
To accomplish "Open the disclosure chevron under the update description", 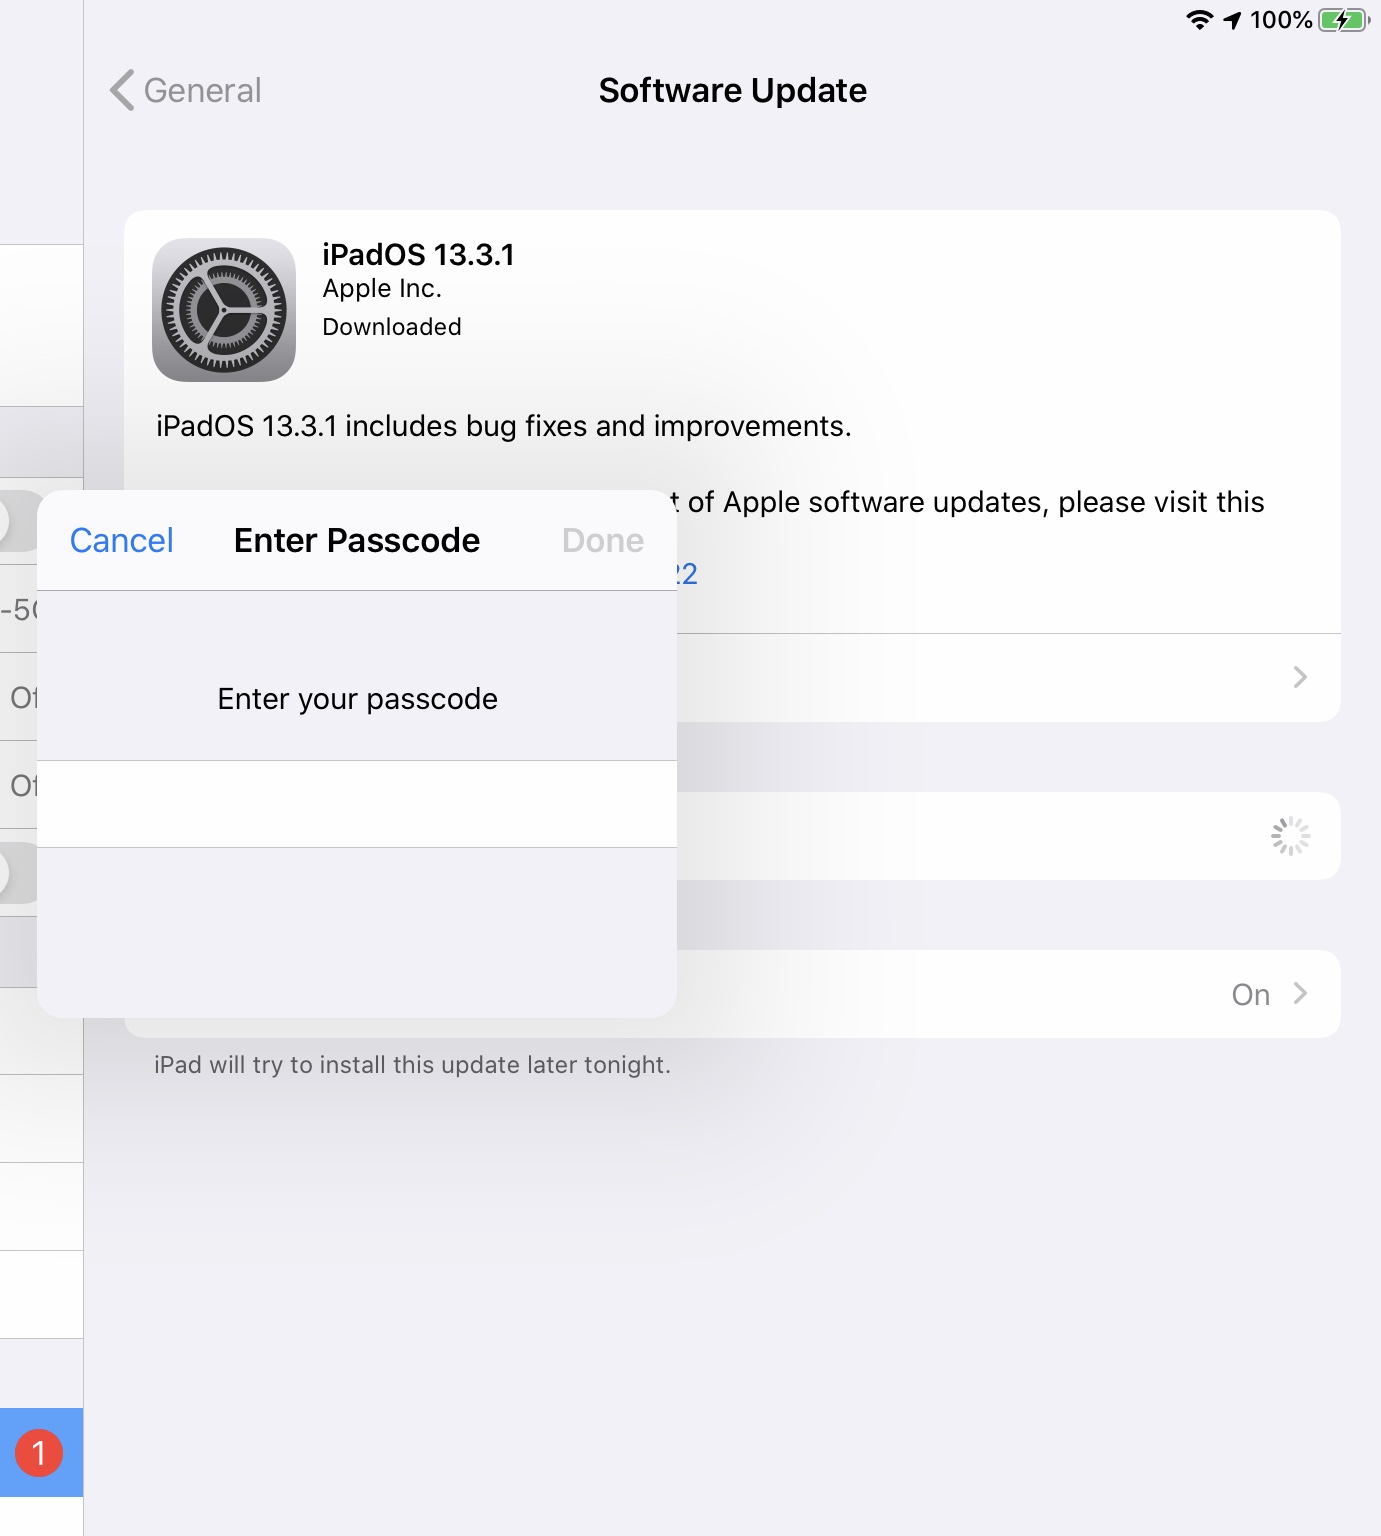I will point(1300,677).
